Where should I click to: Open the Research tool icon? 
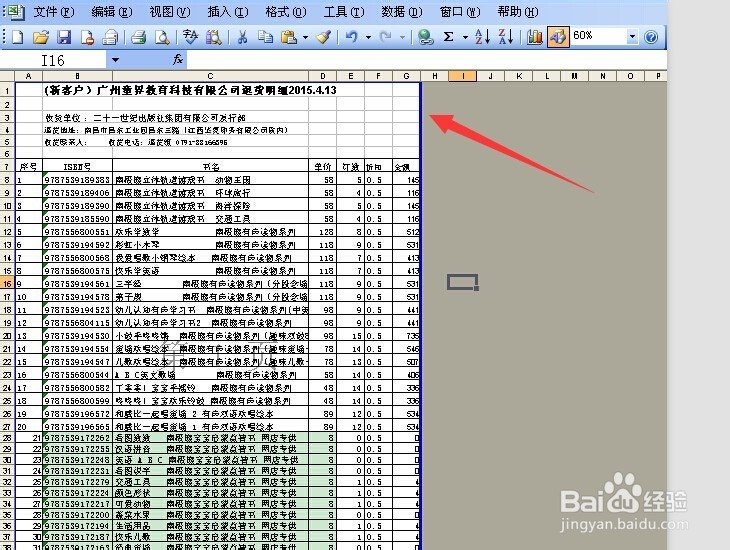pyautogui.click(x=214, y=37)
